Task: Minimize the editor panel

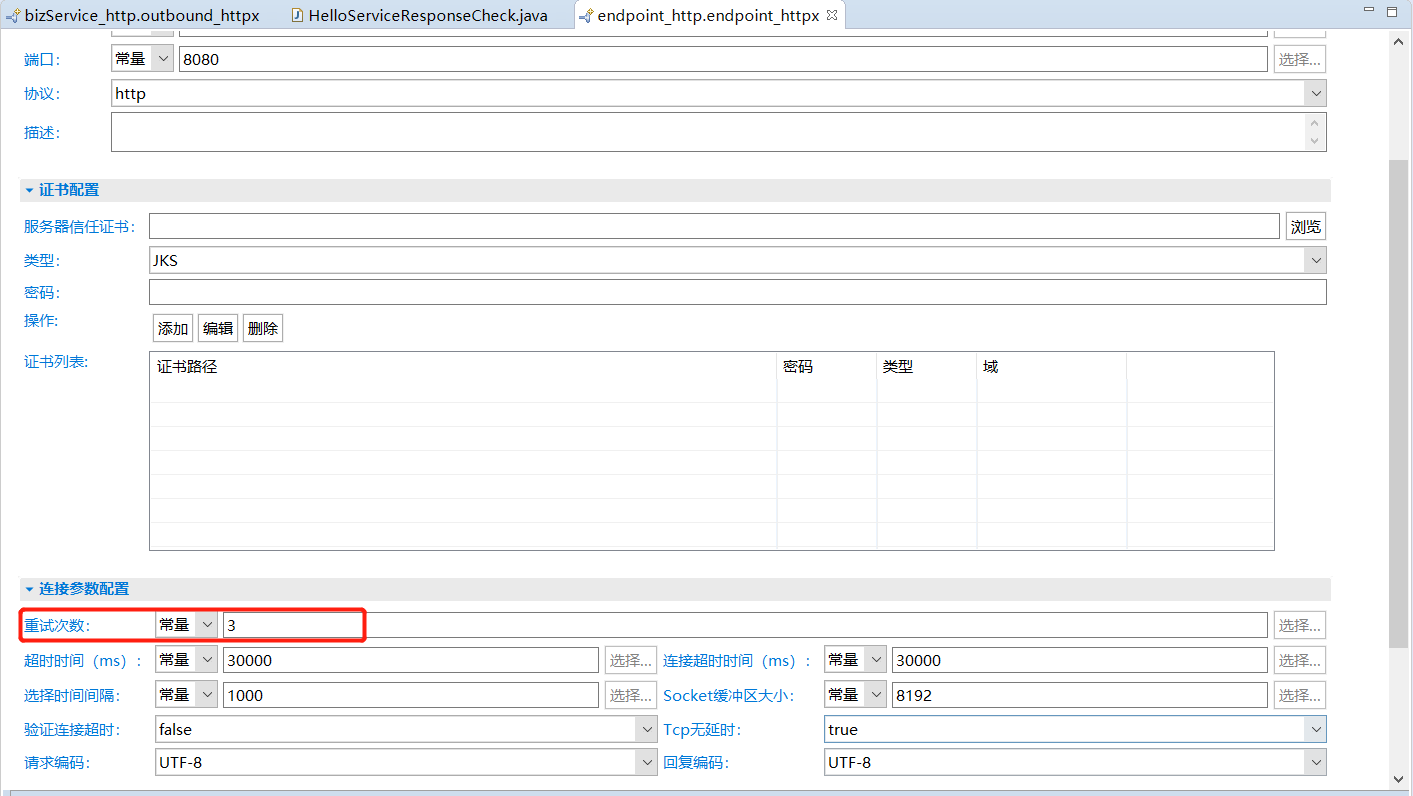Action: click(x=1369, y=11)
